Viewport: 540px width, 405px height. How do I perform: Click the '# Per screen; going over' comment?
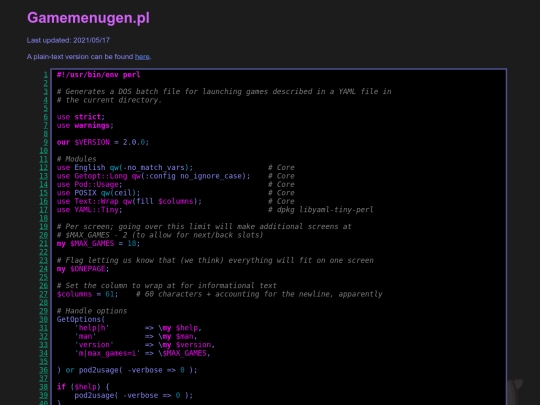pos(204,227)
